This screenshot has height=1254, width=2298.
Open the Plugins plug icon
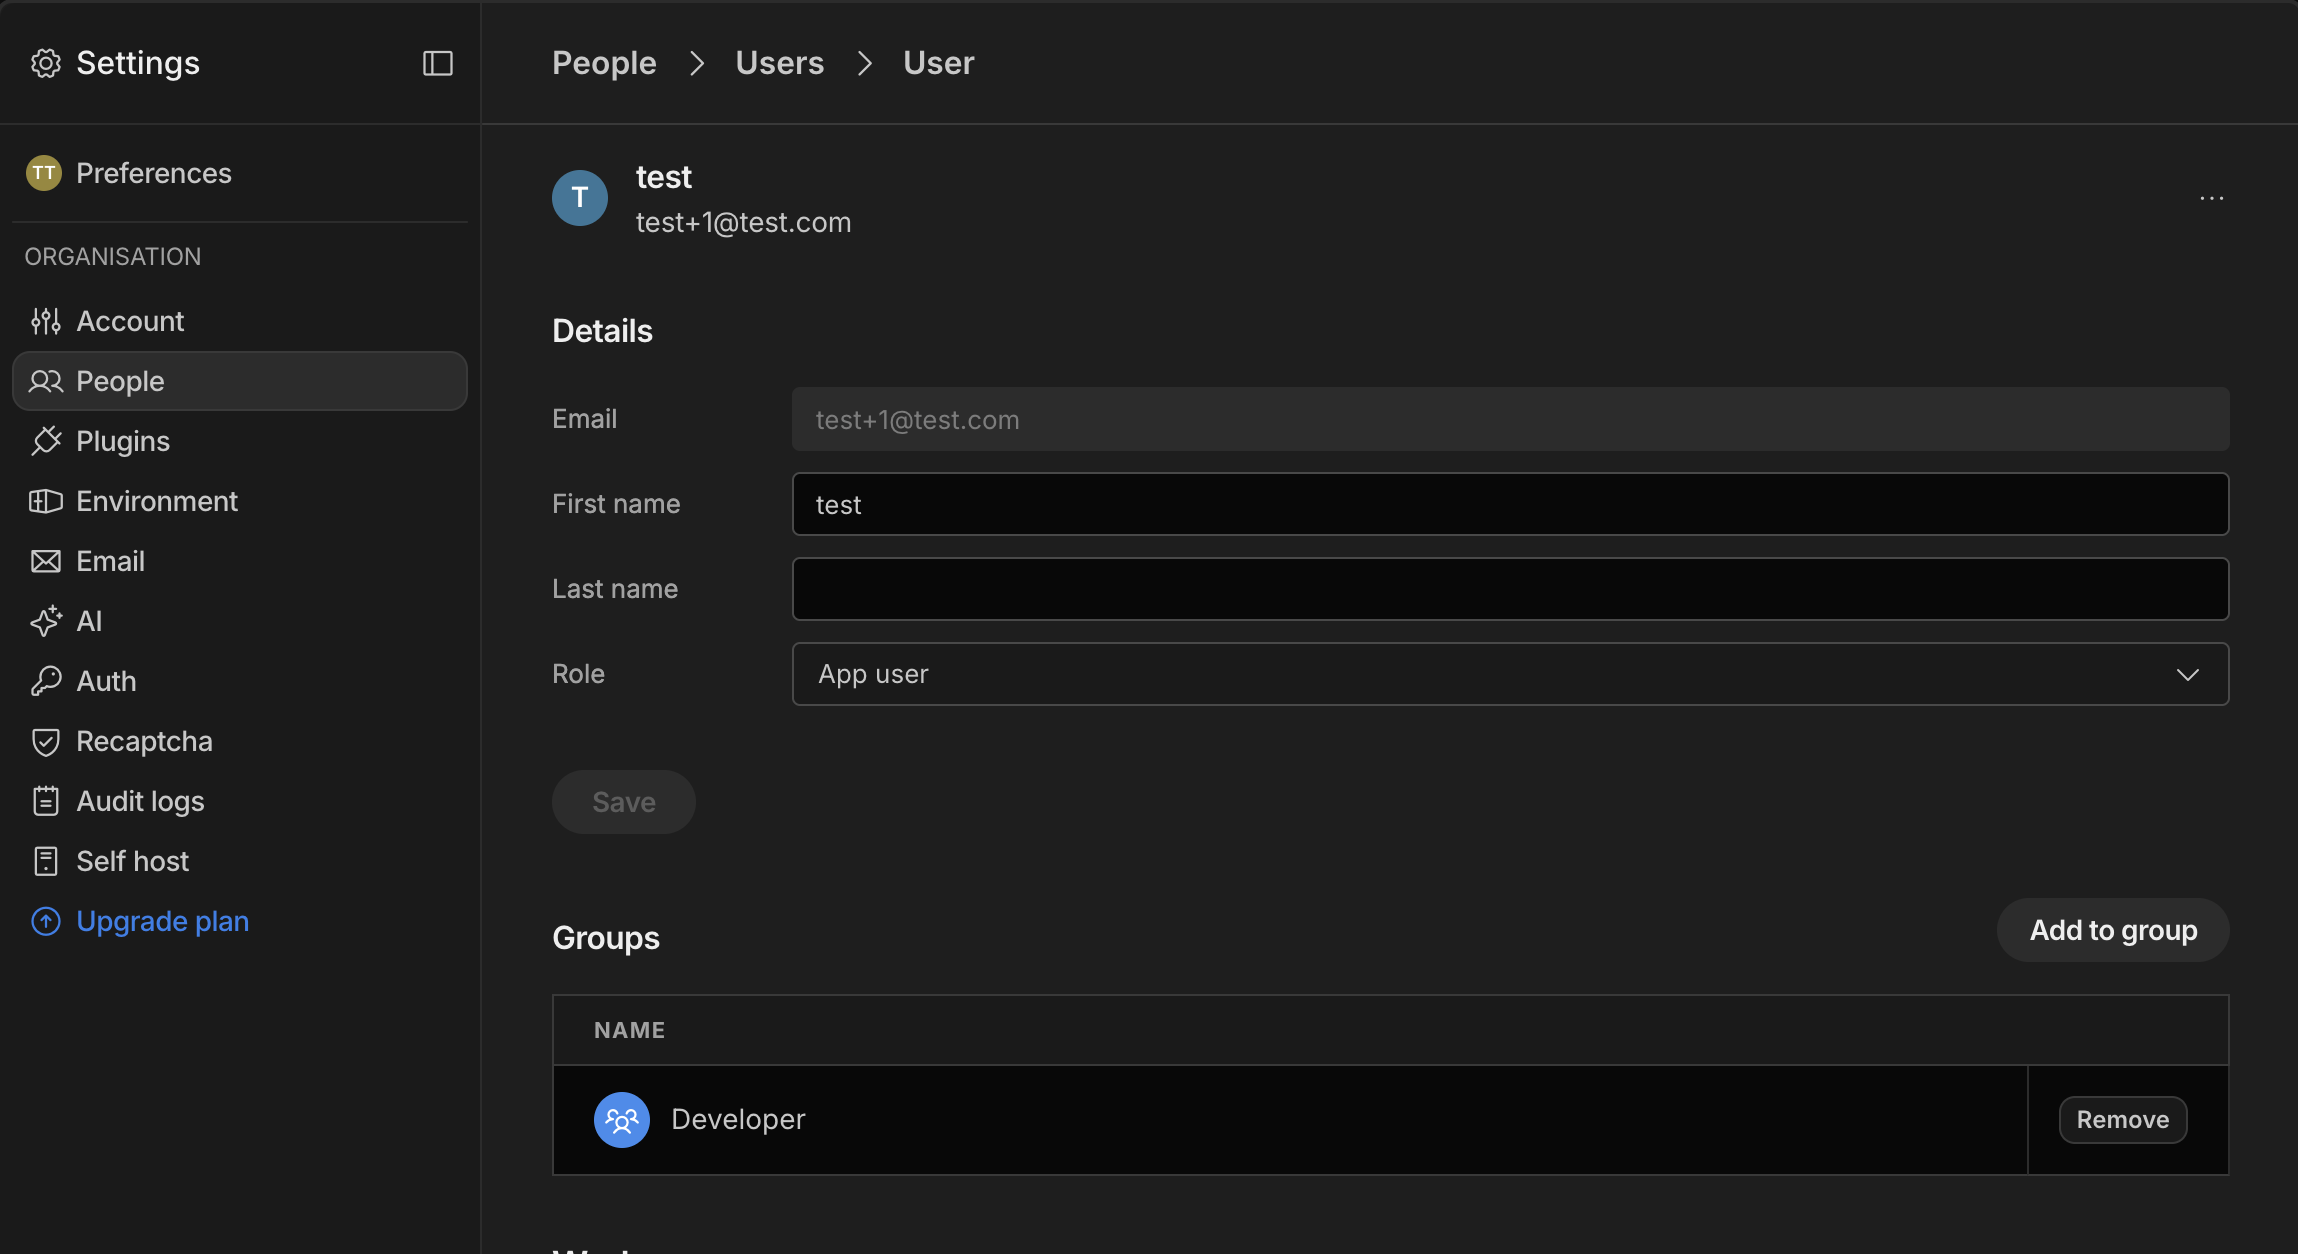[45, 441]
